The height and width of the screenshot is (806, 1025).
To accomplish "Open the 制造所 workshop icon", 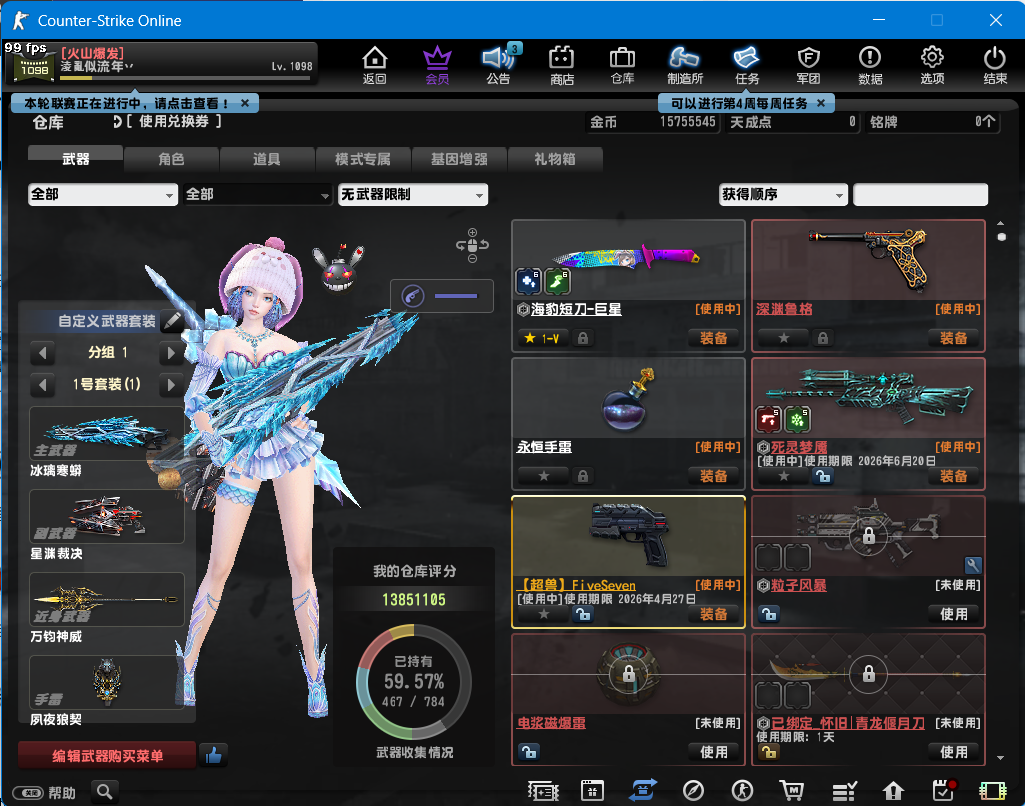I will [684, 65].
